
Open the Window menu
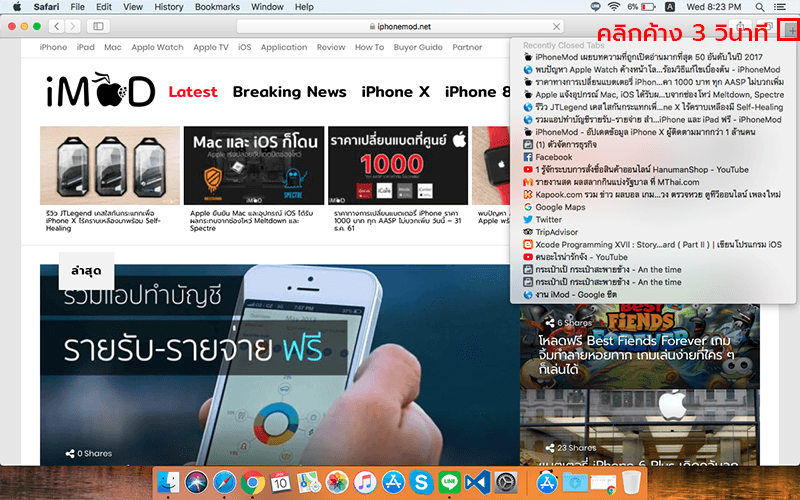267,7
